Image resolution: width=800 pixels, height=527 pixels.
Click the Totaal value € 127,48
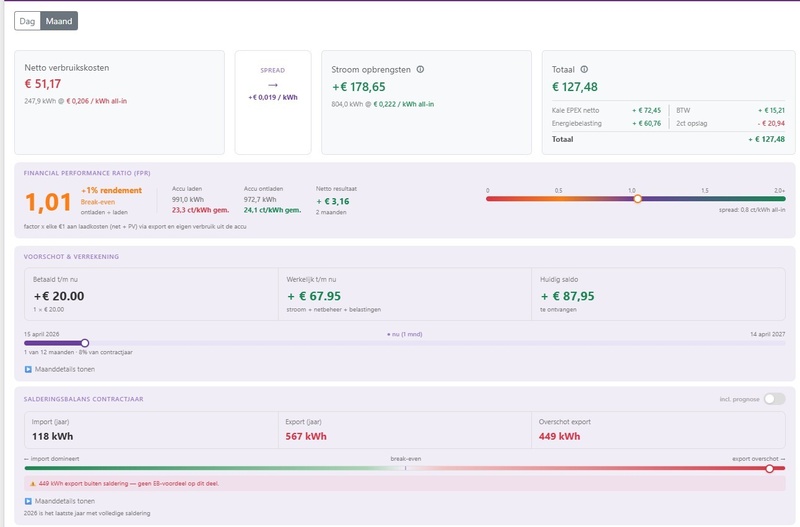pyautogui.click(x=575, y=87)
